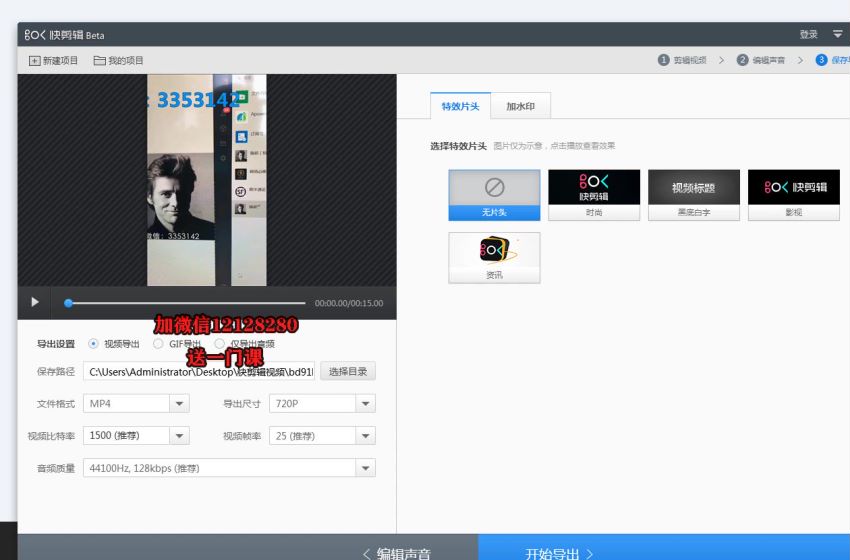Switch to 加水印 tab
This screenshot has height=560, width=850.
click(x=520, y=106)
